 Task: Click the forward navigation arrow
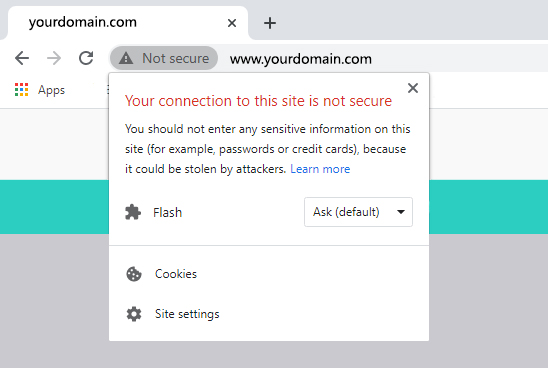[54, 58]
